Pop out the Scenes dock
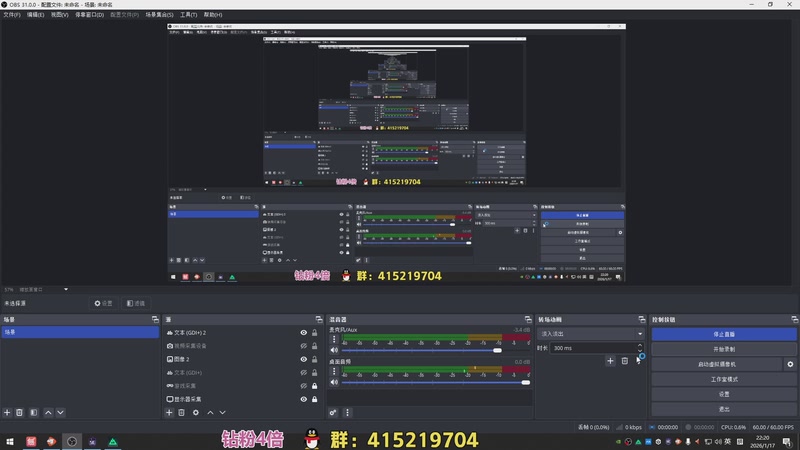 pyautogui.click(x=155, y=319)
